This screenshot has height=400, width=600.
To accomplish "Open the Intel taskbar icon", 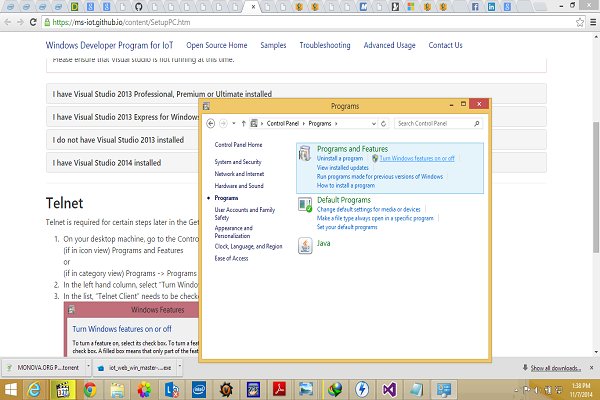I will click(199, 390).
